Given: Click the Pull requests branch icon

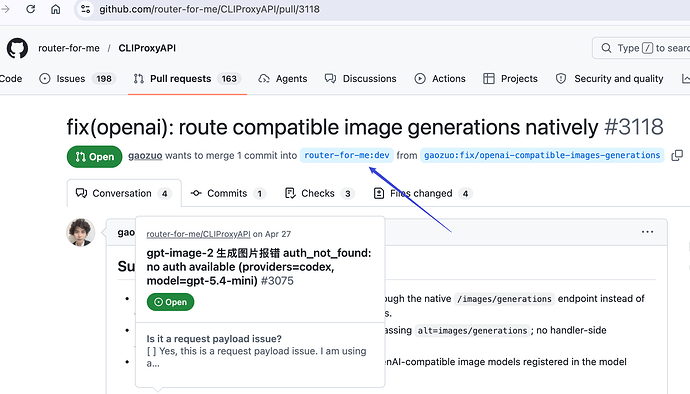Looking at the screenshot, I should click(139, 79).
